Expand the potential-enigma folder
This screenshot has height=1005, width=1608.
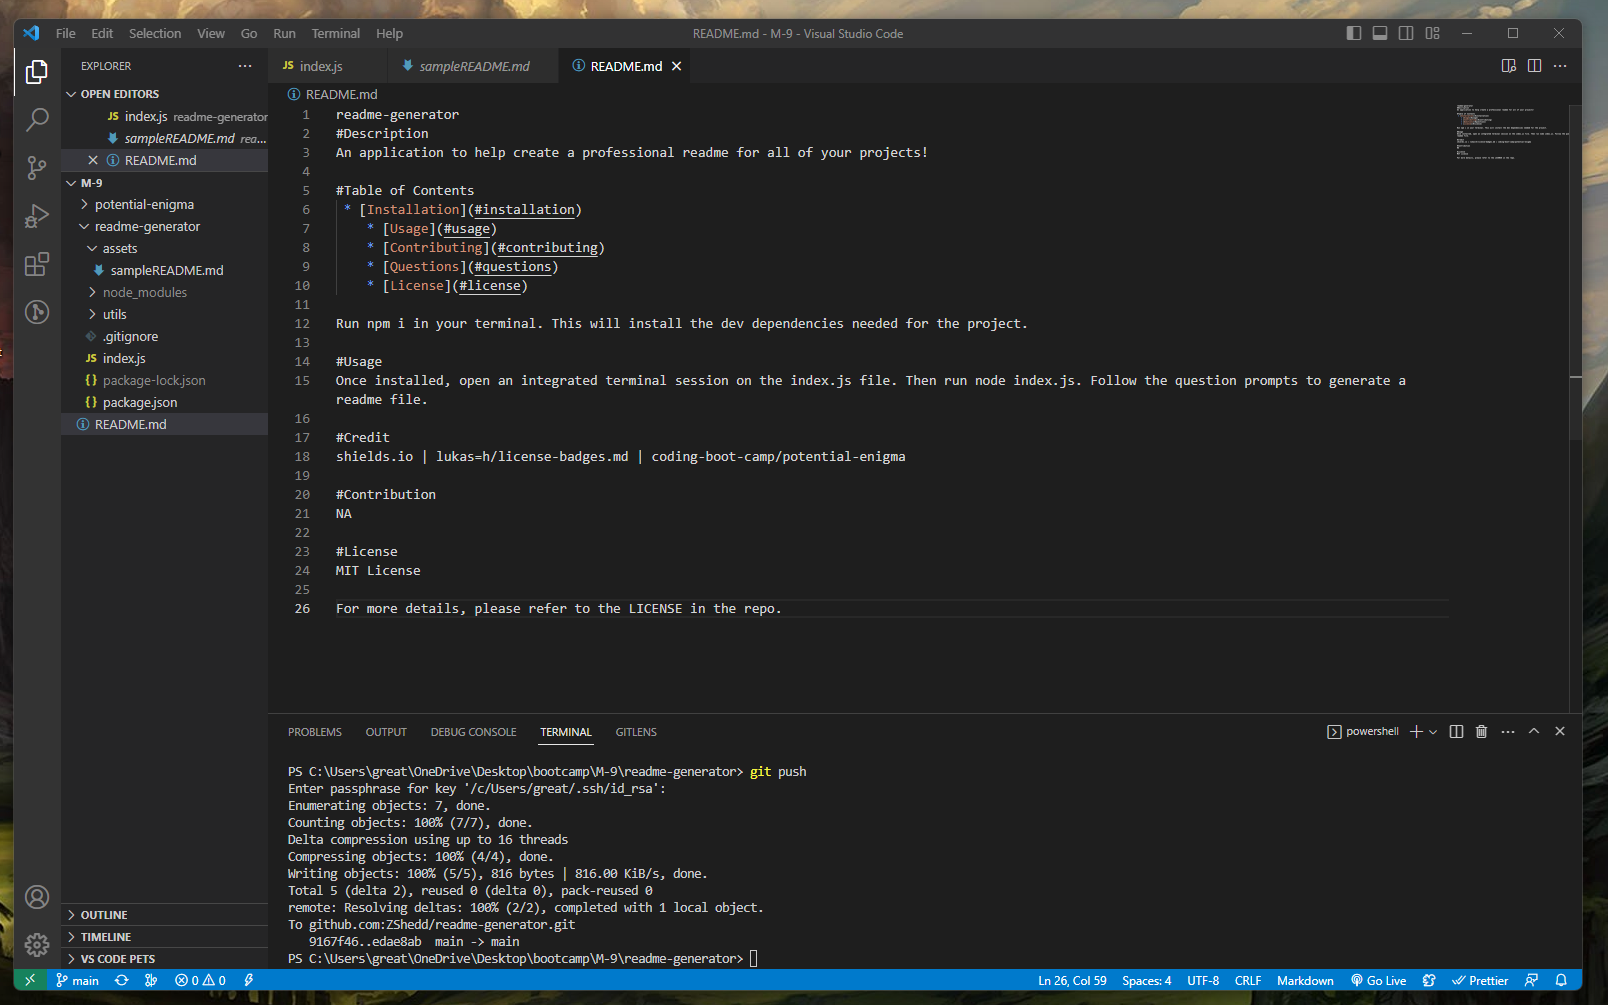[164, 204]
